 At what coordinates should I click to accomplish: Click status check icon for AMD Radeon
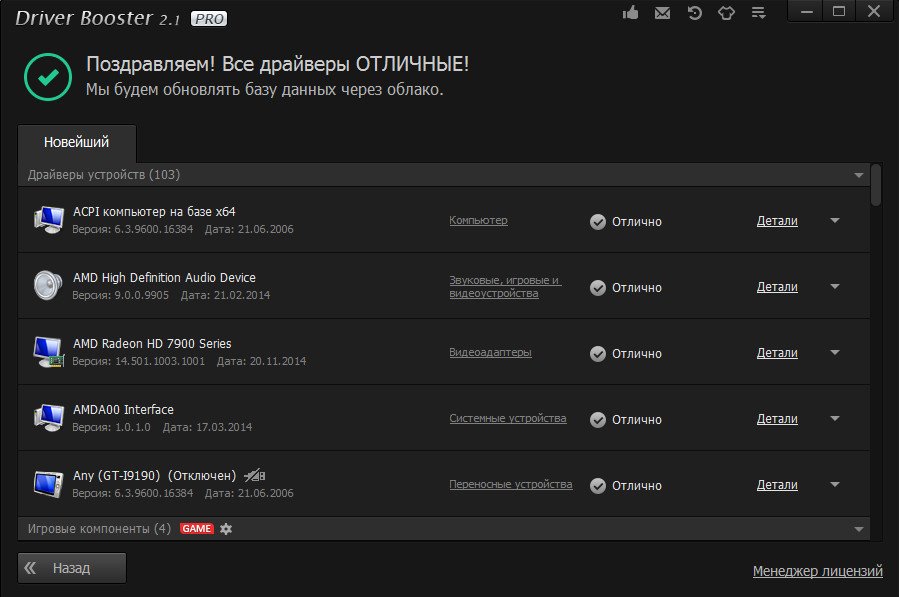coord(597,354)
